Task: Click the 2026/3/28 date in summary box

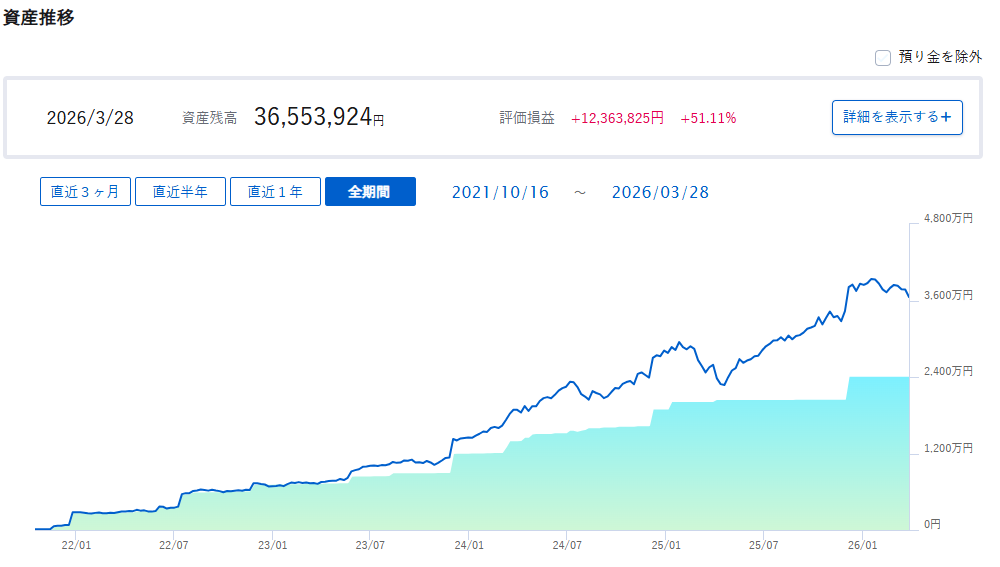Action: (90, 118)
